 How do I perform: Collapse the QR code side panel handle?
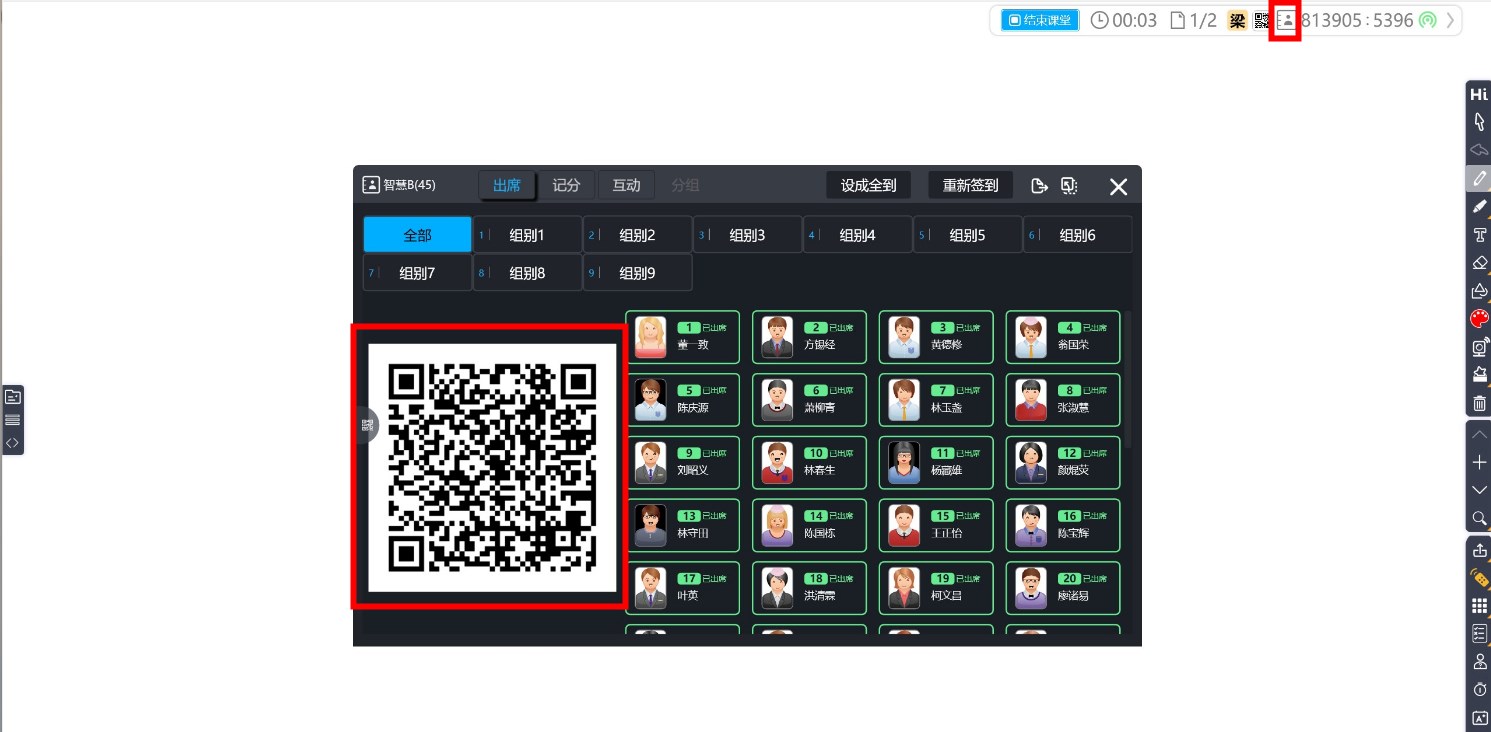point(366,426)
